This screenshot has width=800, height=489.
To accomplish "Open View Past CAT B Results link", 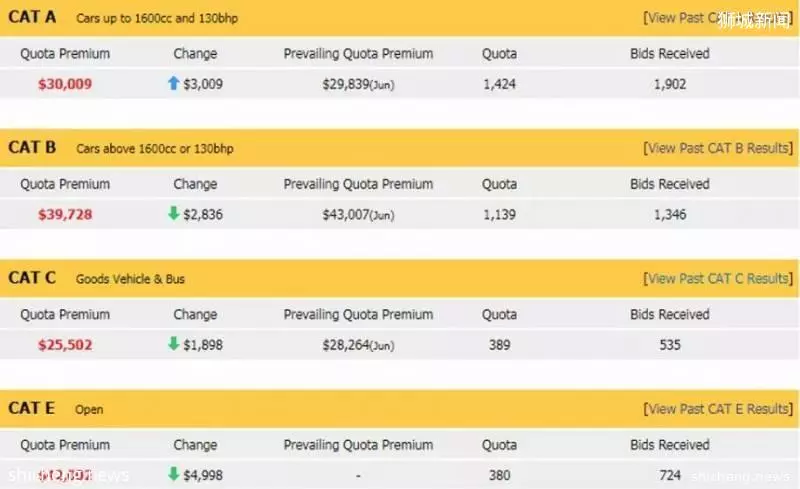I will [718, 148].
